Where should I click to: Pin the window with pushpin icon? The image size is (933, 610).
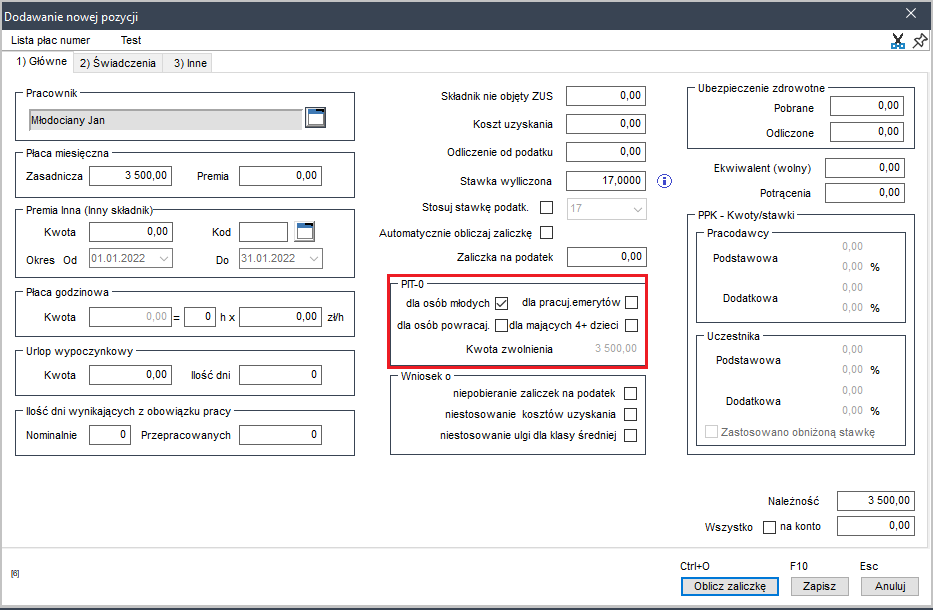click(919, 40)
